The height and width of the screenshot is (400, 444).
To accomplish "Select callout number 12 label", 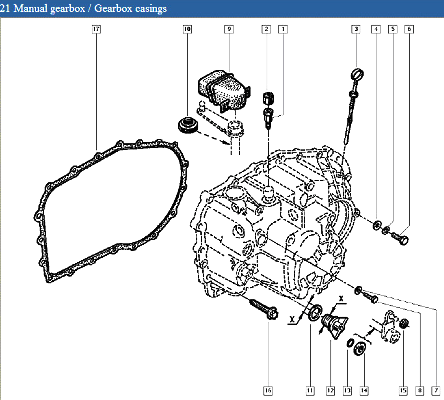I will pyautogui.click(x=330, y=390).
